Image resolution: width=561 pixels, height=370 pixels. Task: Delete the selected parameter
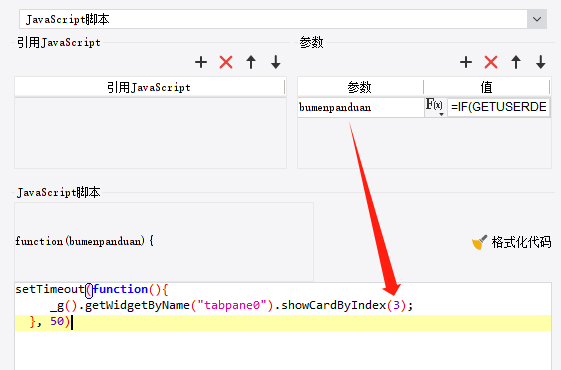click(x=491, y=62)
